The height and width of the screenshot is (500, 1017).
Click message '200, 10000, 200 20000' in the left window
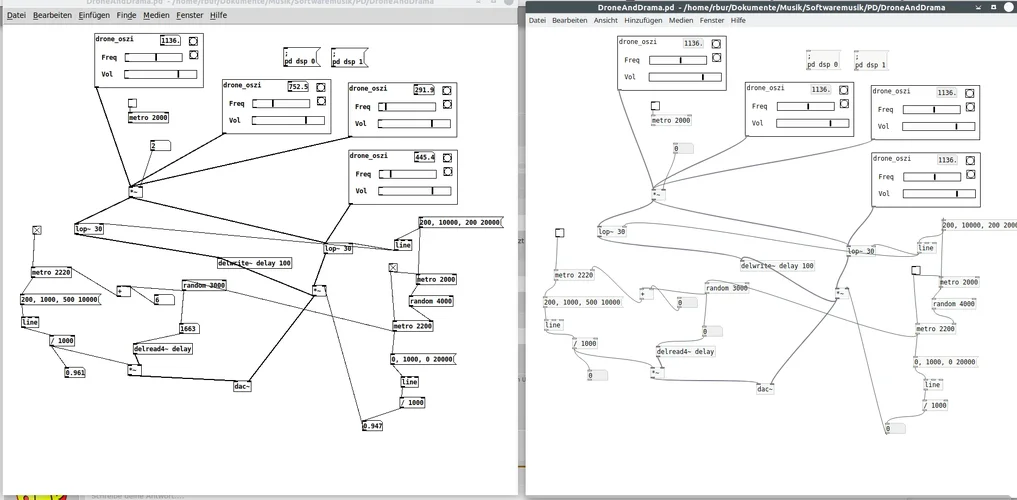[461, 222]
